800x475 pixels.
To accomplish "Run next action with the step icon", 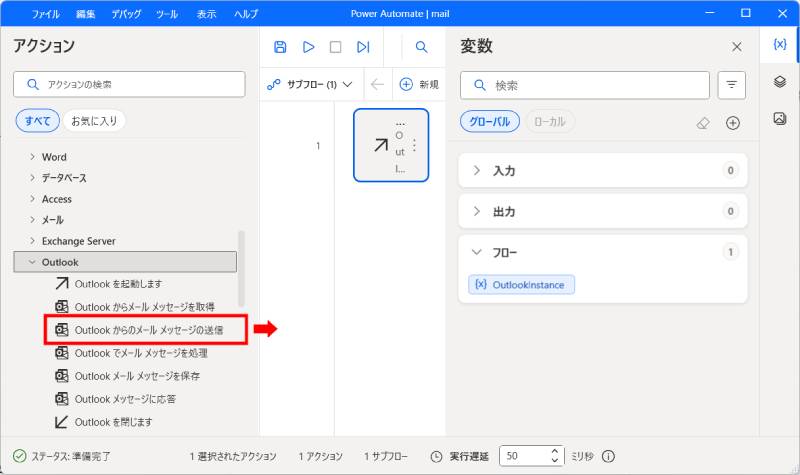I will [363, 47].
